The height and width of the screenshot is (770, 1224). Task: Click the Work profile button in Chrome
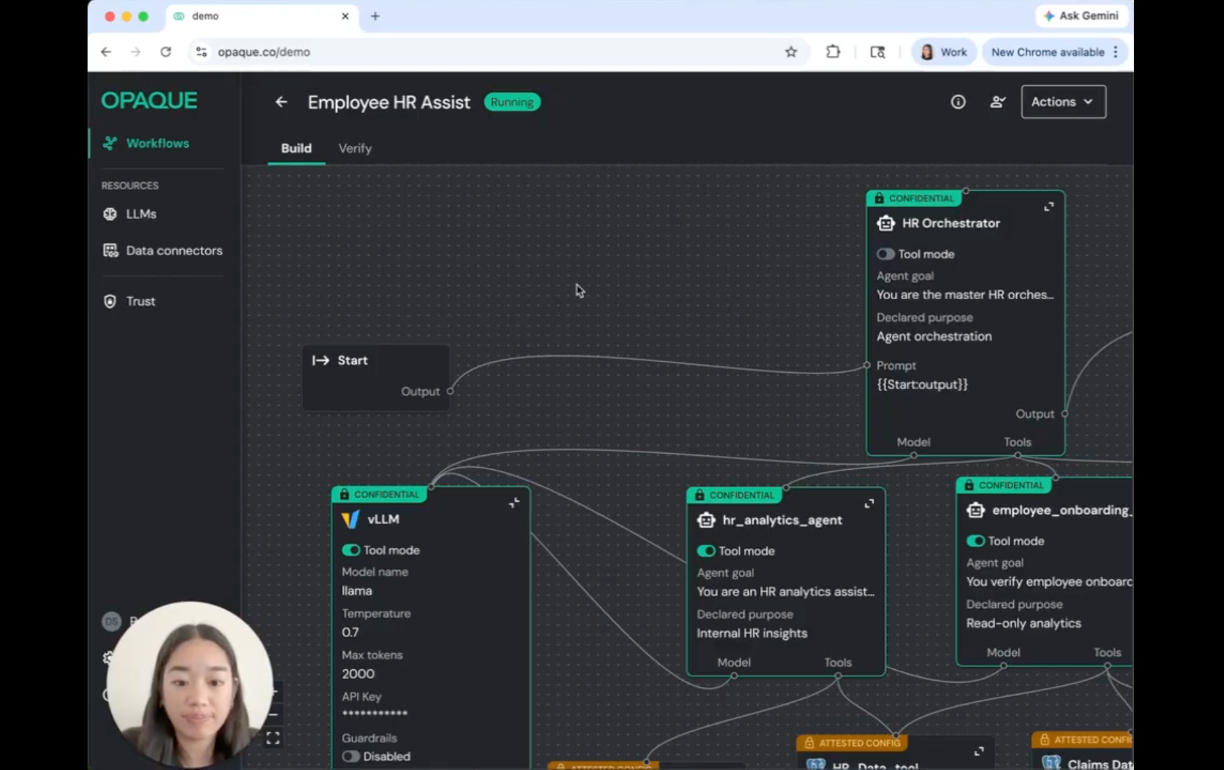pos(943,52)
